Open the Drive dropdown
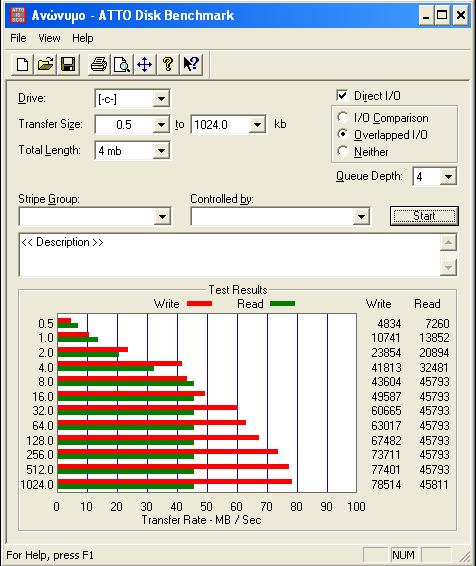 click(x=161, y=99)
